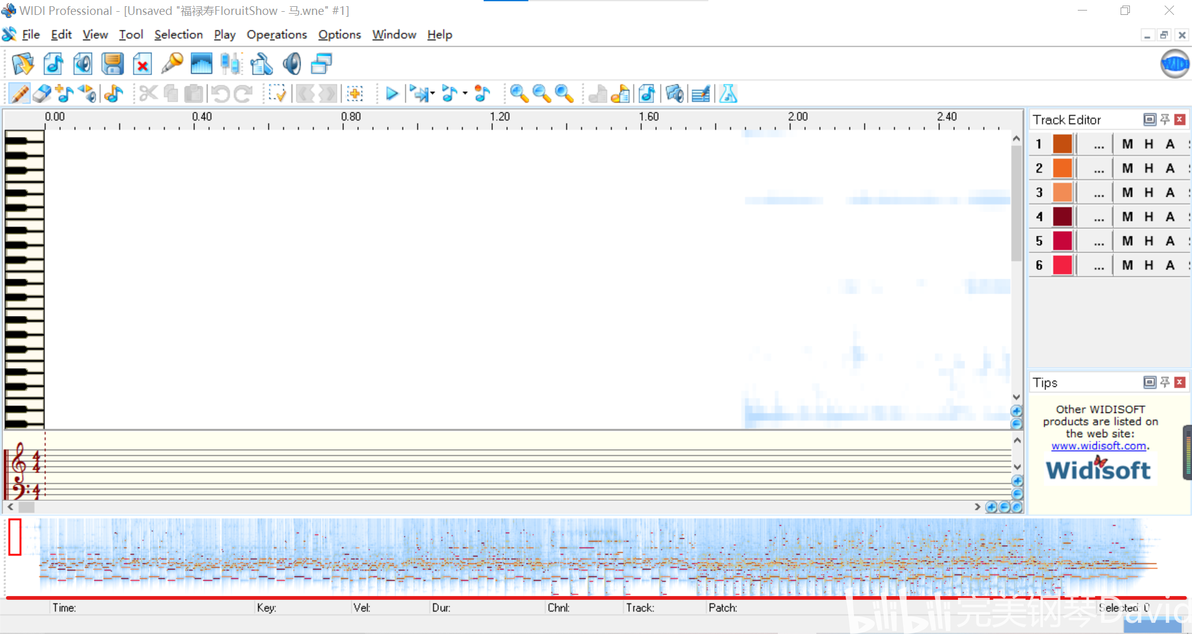The image size is (1192, 634).
Task: Click the open audio file speaker icon
Action: pyautogui.click(x=83, y=64)
